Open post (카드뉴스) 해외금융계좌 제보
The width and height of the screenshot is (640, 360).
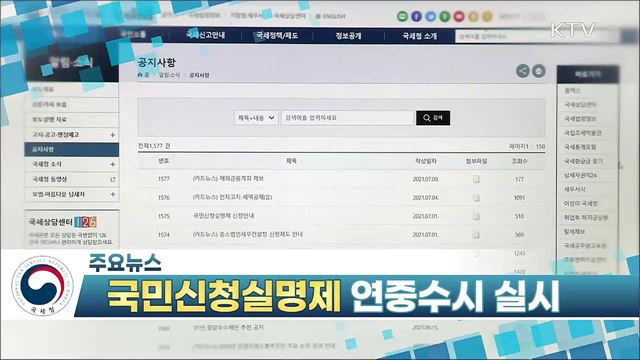tap(228, 179)
